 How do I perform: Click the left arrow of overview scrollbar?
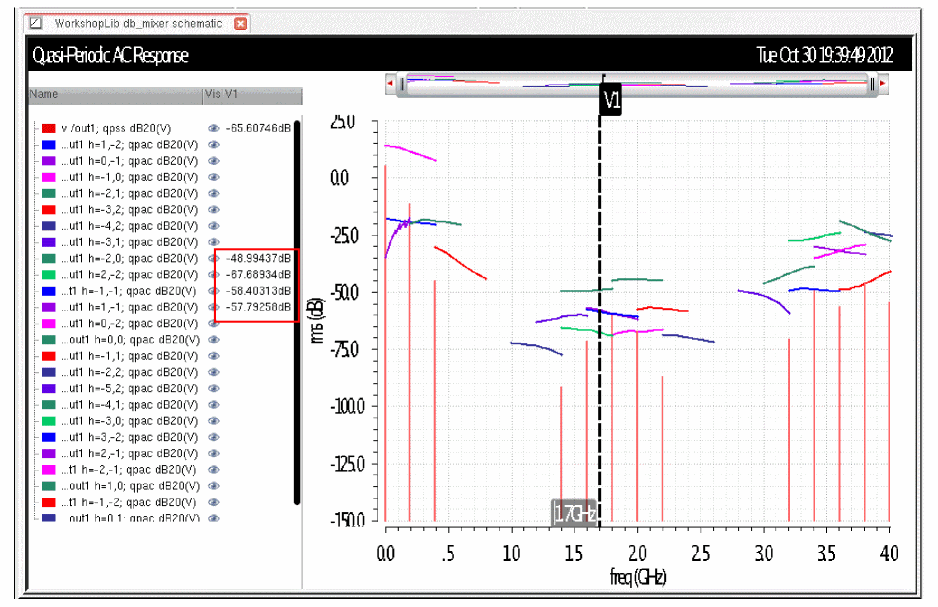tap(390, 84)
